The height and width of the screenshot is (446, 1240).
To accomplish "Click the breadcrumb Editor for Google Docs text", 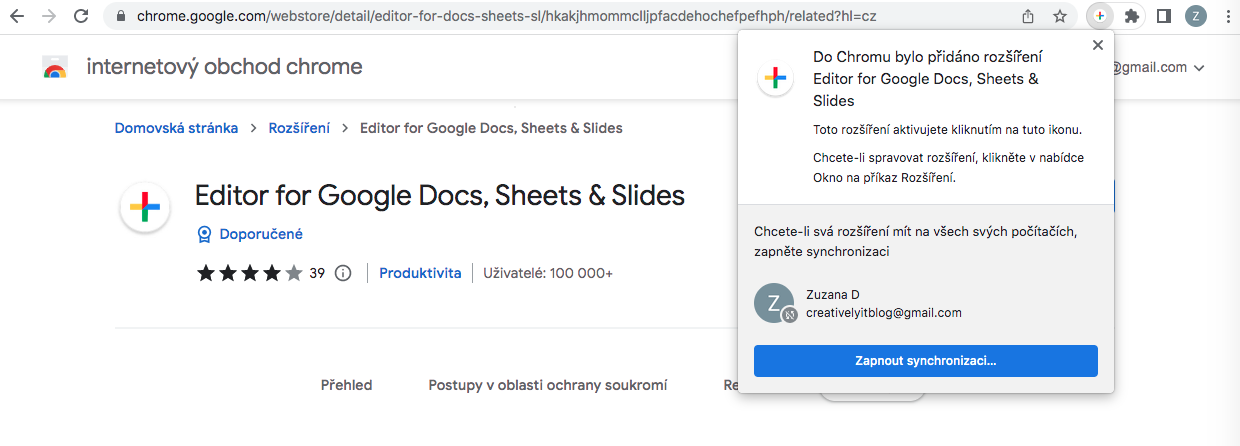I will (x=491, y=128).
